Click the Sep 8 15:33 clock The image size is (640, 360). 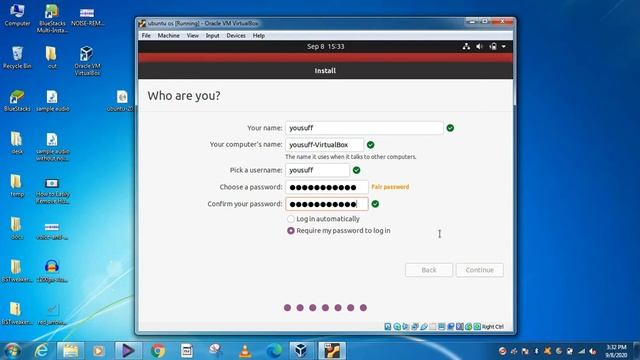pyautogui.click(x=325, y=47)
